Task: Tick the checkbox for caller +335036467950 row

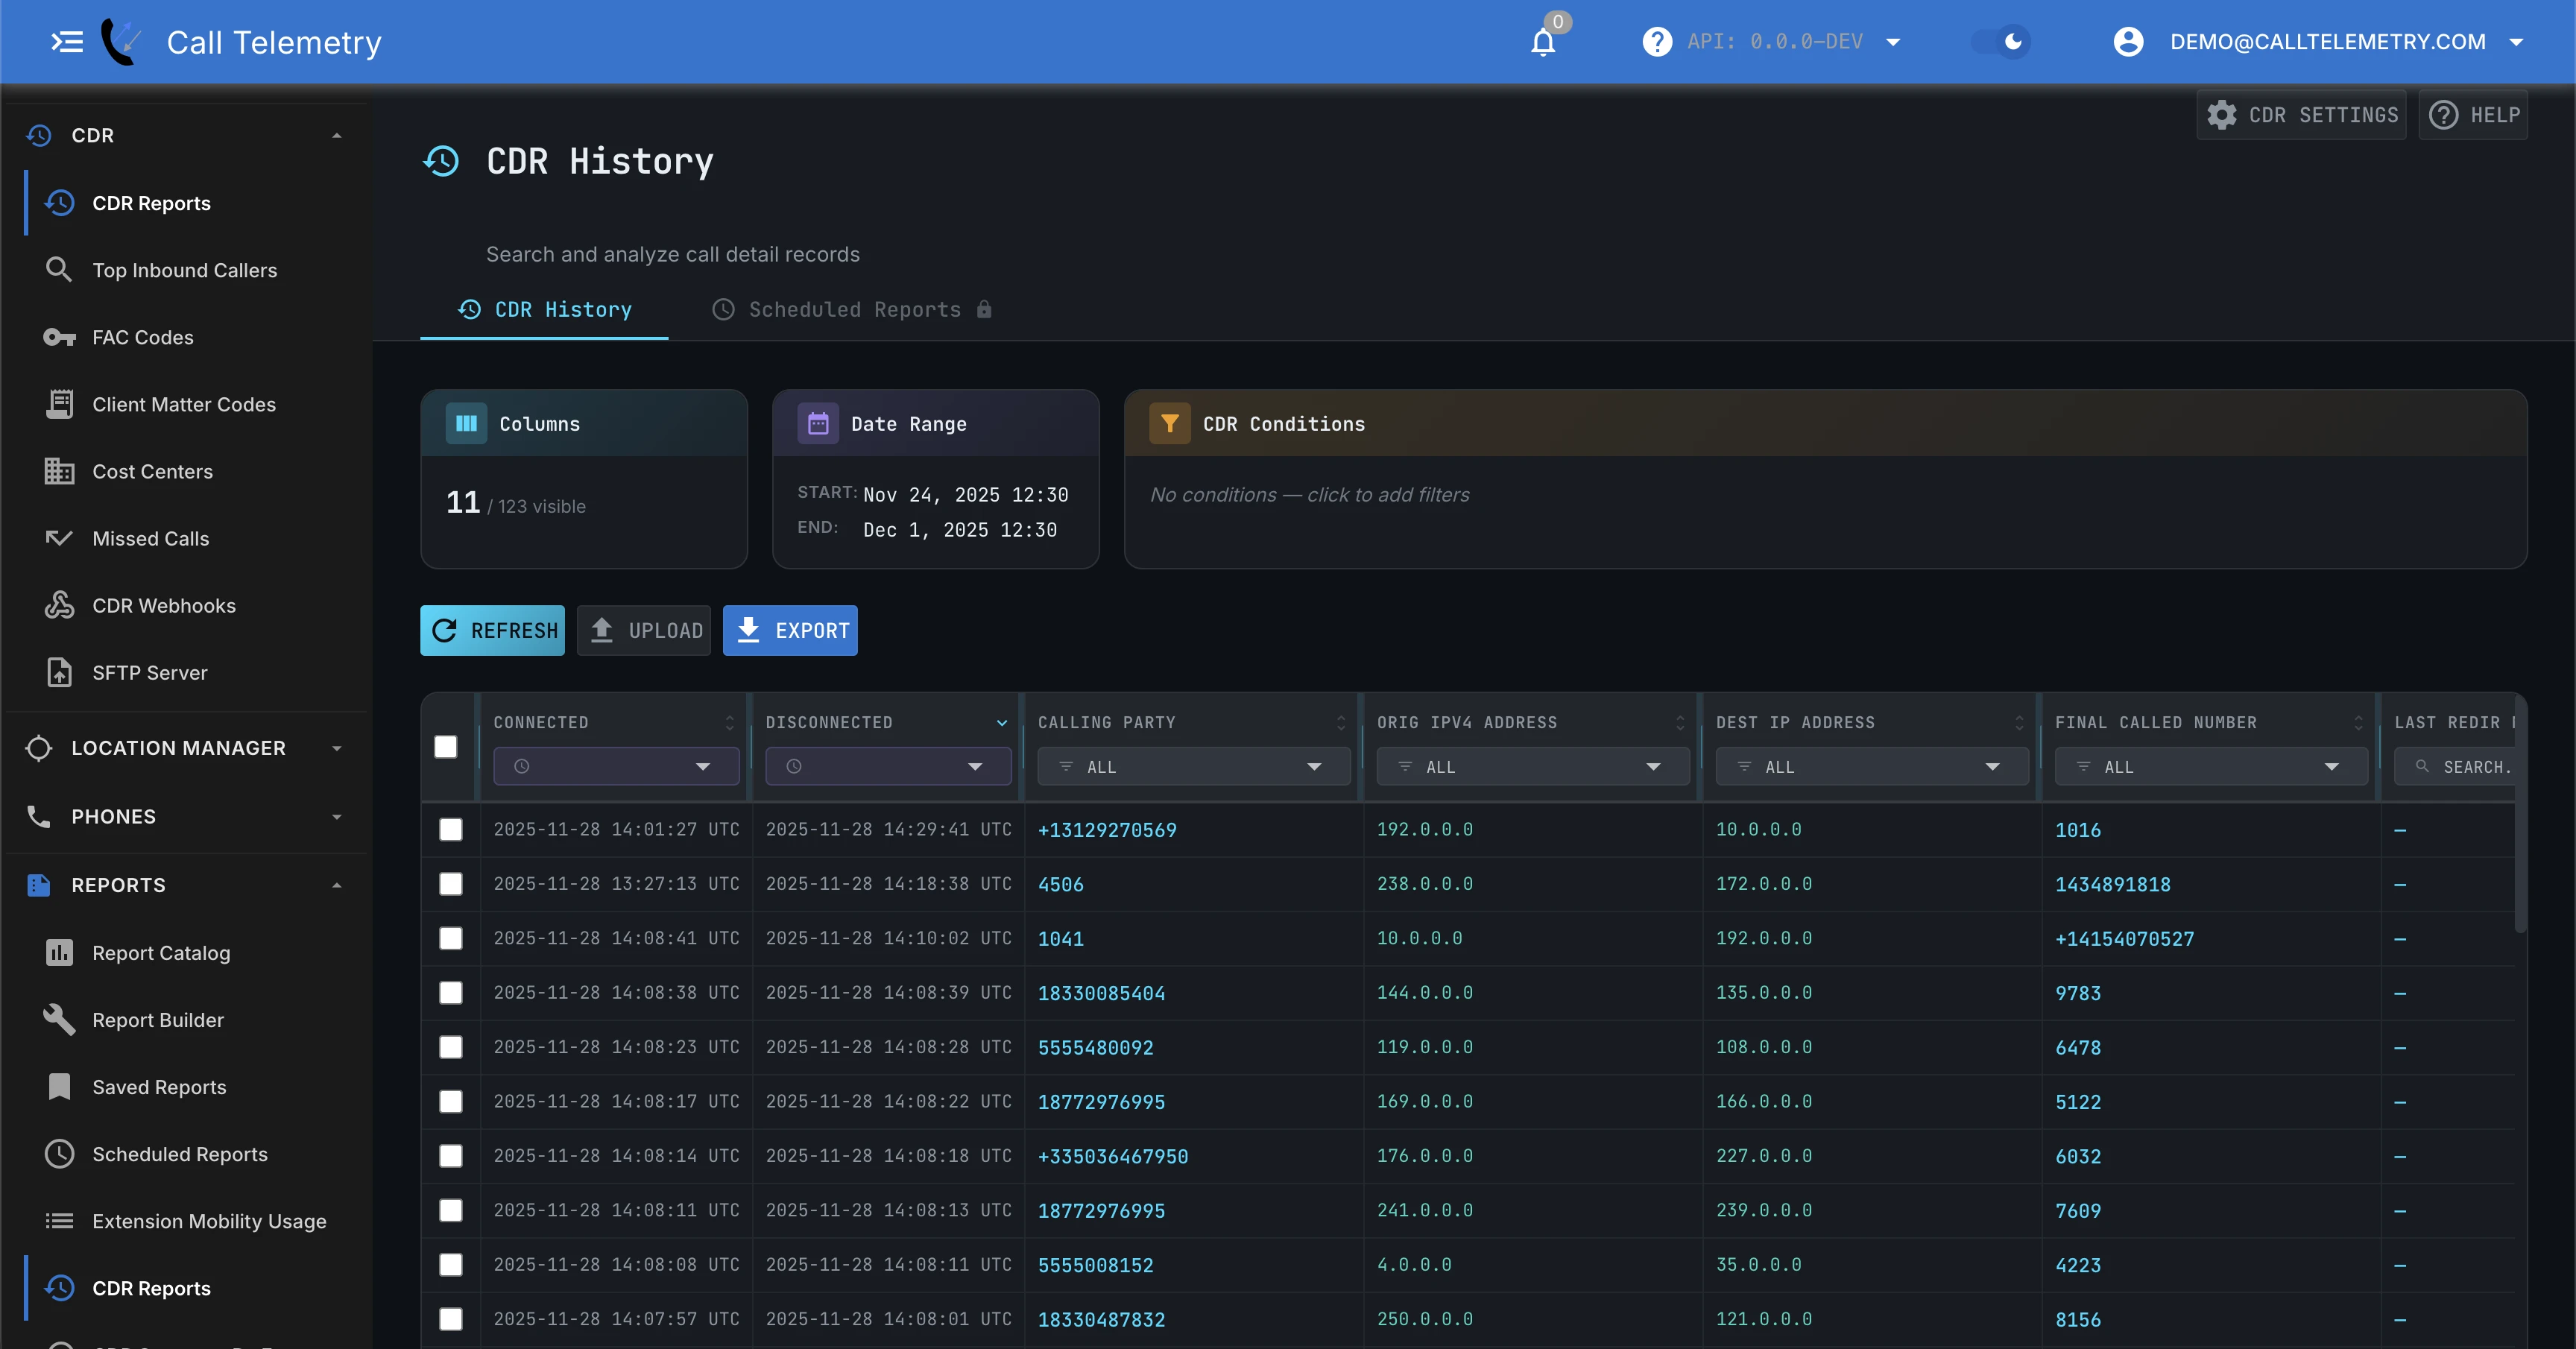Action: 451,1156
